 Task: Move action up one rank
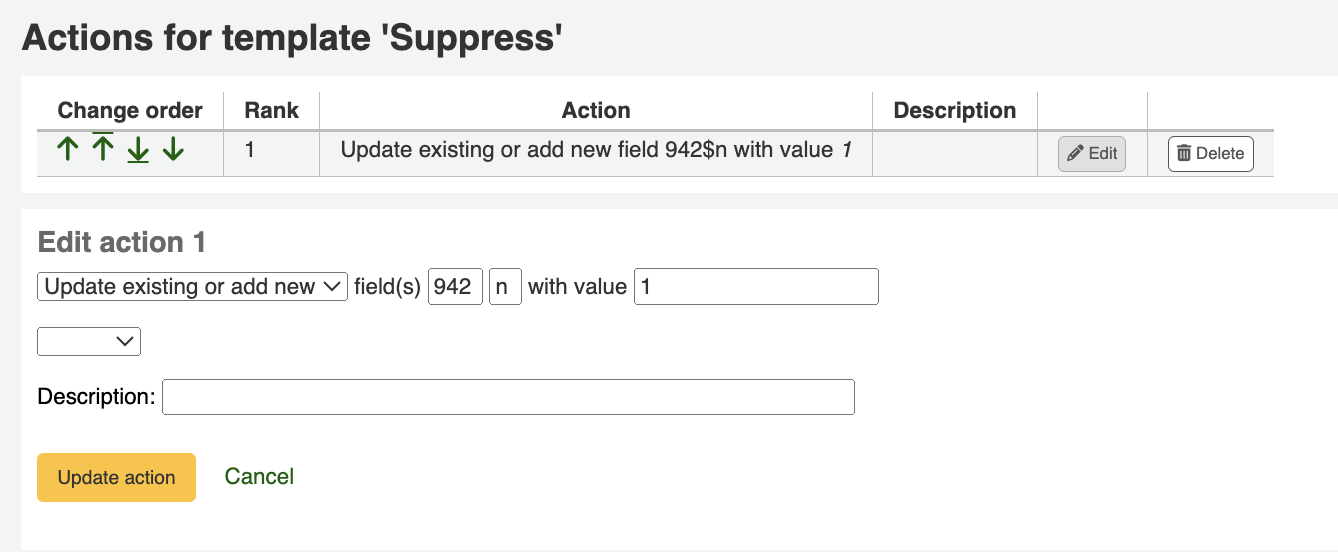tap(67, 151)
